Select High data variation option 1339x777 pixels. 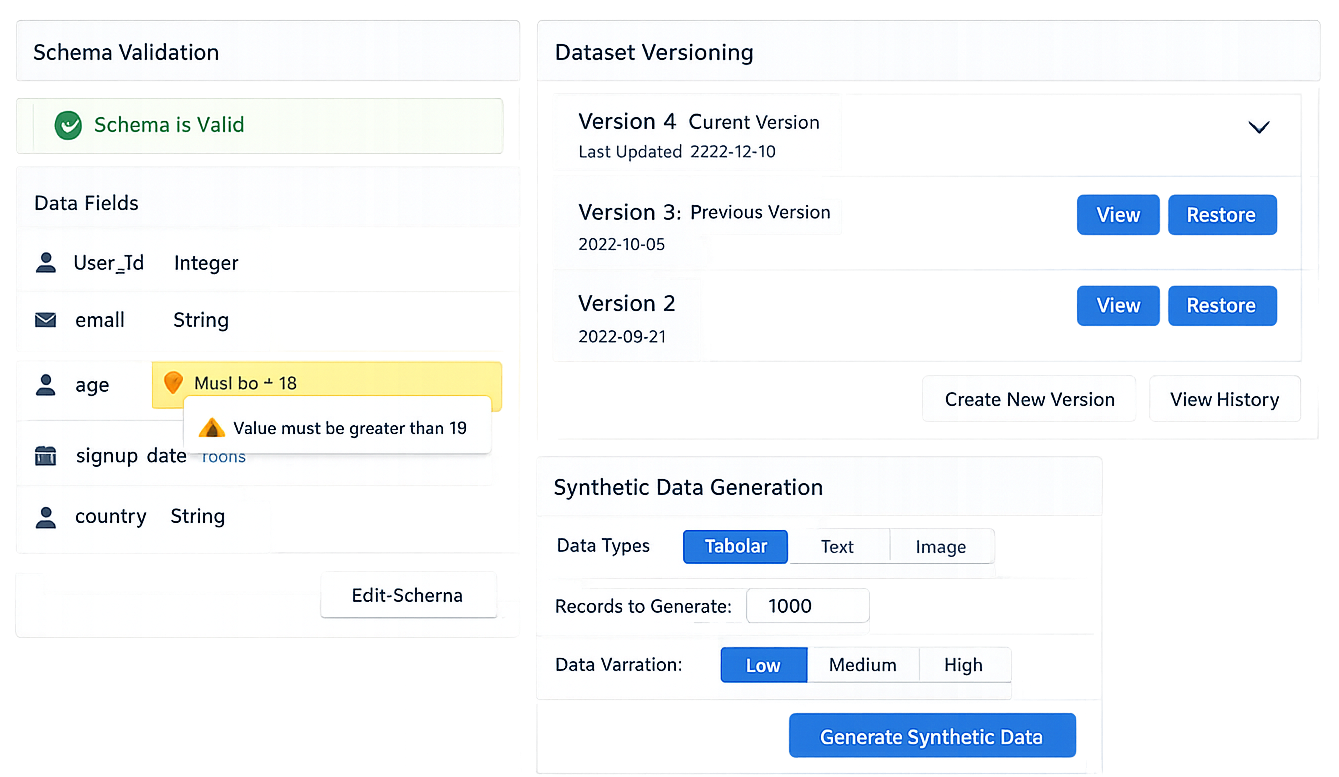963,665
